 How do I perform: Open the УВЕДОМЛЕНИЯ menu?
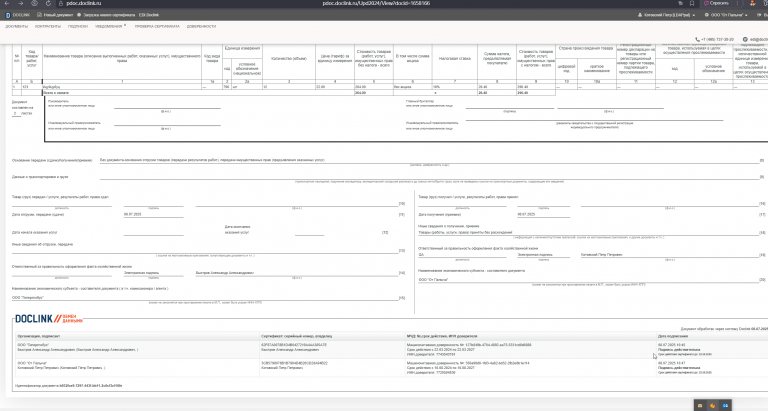click(x=109, y=26)
